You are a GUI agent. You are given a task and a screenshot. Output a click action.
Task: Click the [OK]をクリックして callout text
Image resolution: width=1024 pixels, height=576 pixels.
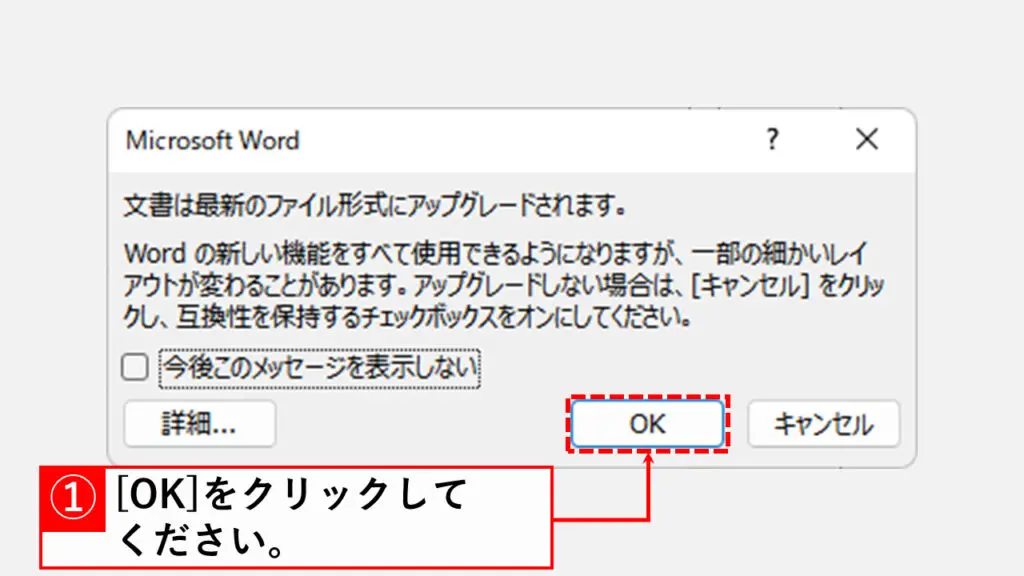(x=292, y=494)
